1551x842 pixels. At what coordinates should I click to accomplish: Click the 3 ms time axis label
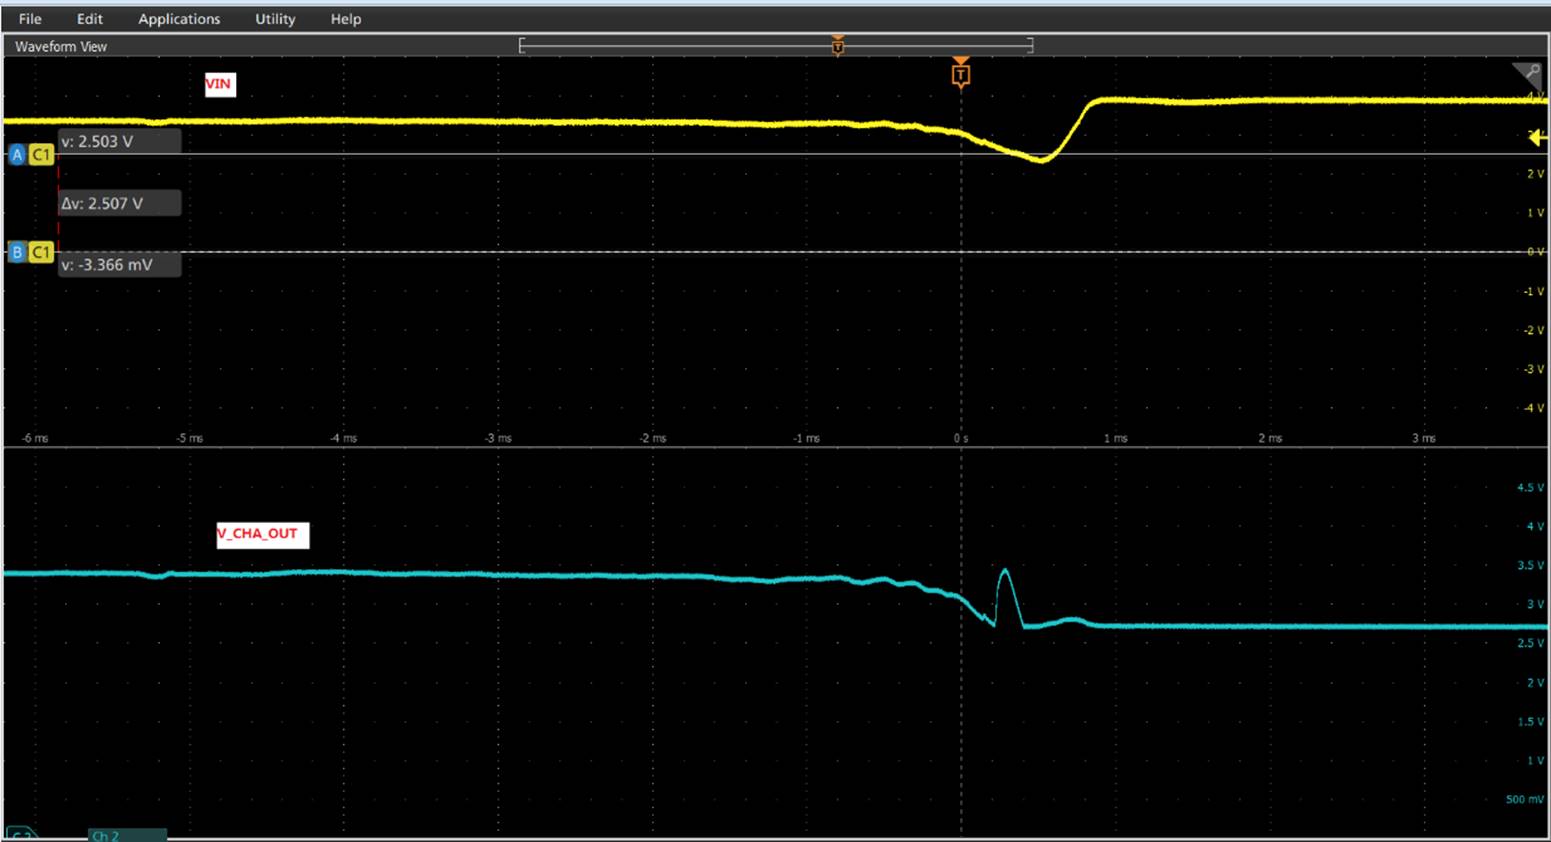1424,438
